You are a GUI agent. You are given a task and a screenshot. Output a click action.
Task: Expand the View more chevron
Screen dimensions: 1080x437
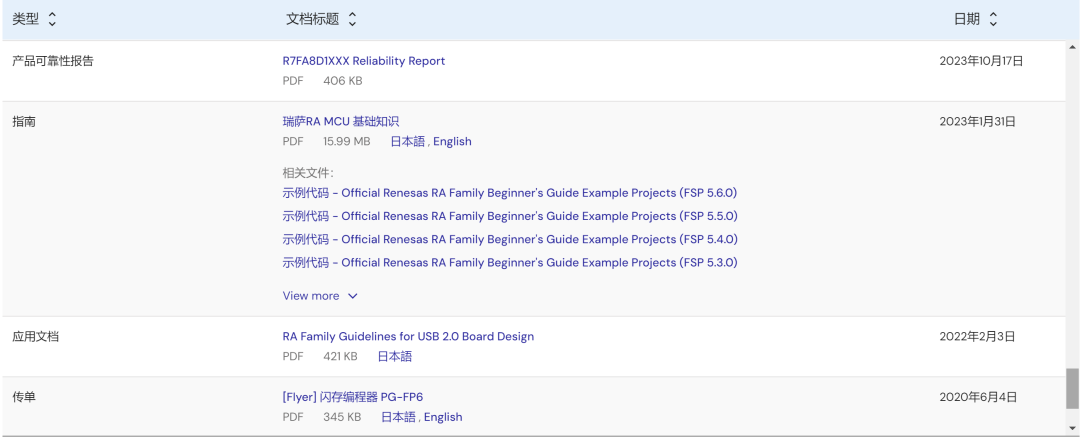[x=352, y=296]
